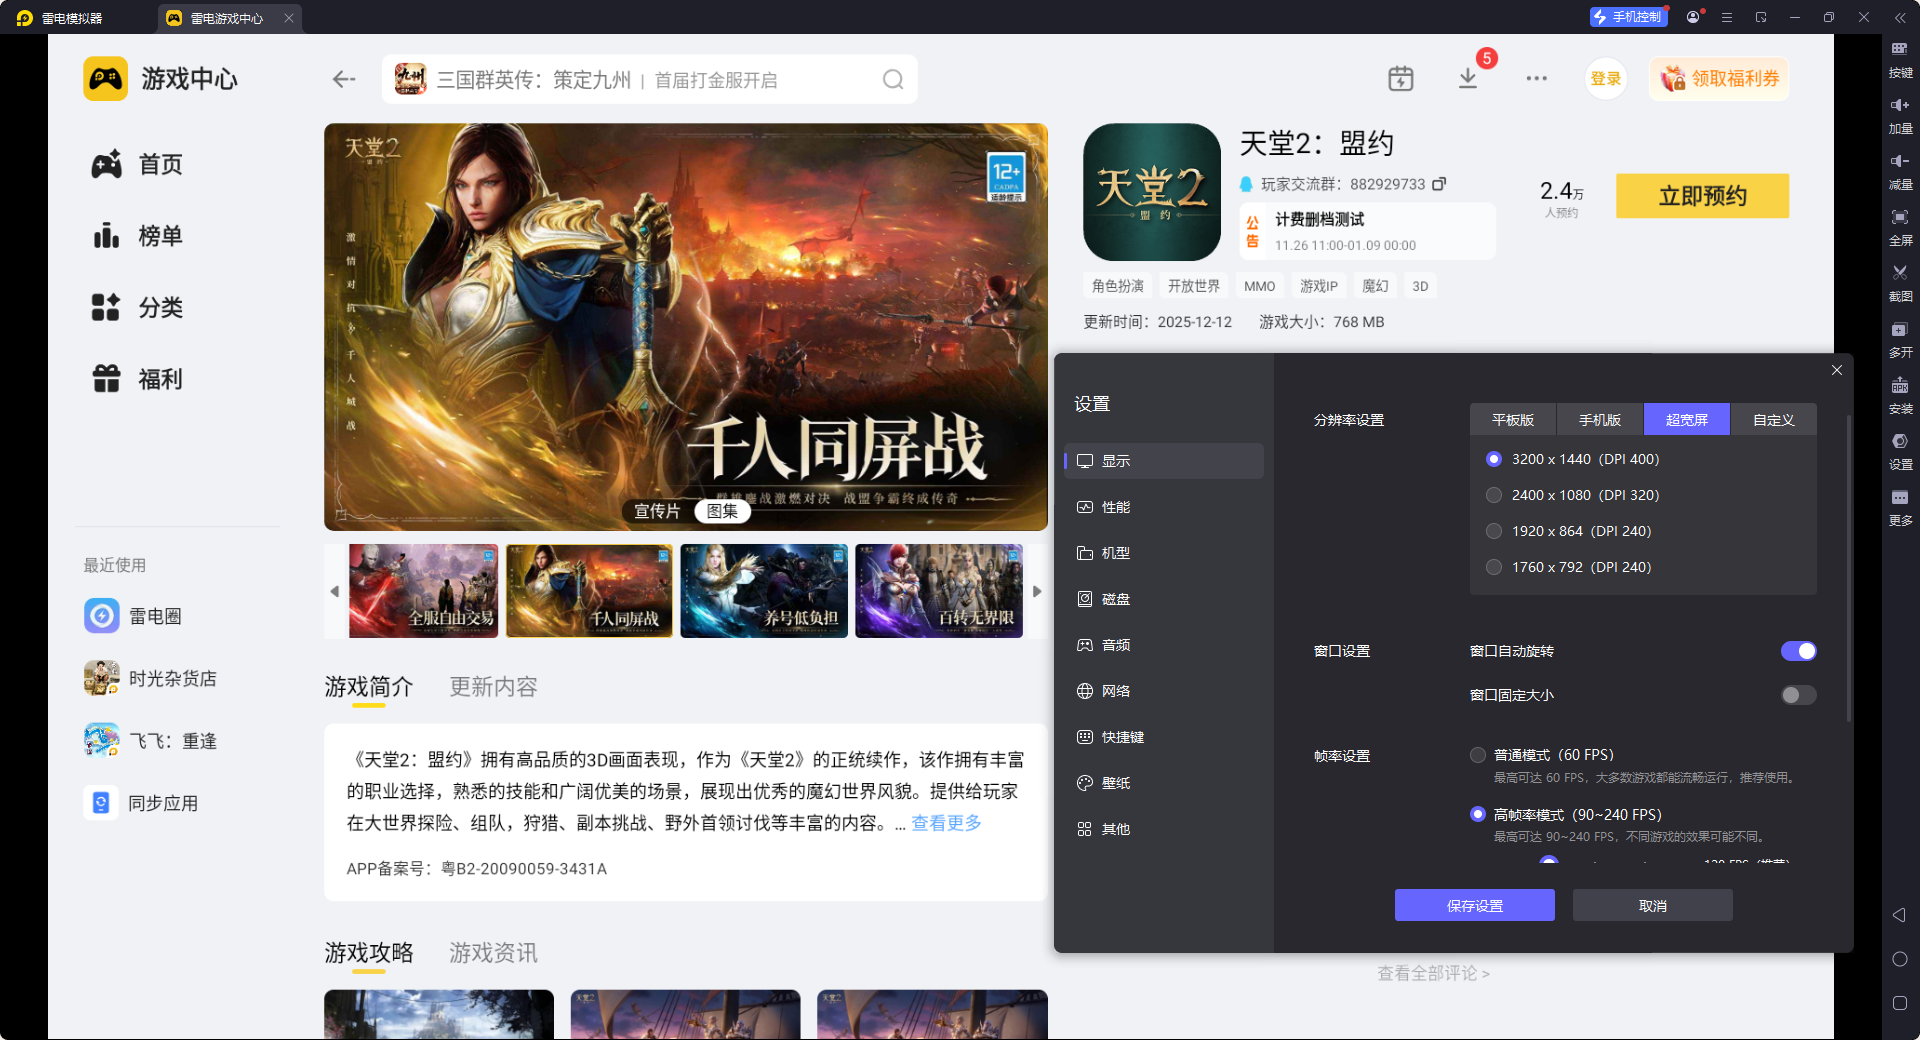Open 磁盘 settings section

[x=1164, y=599]
